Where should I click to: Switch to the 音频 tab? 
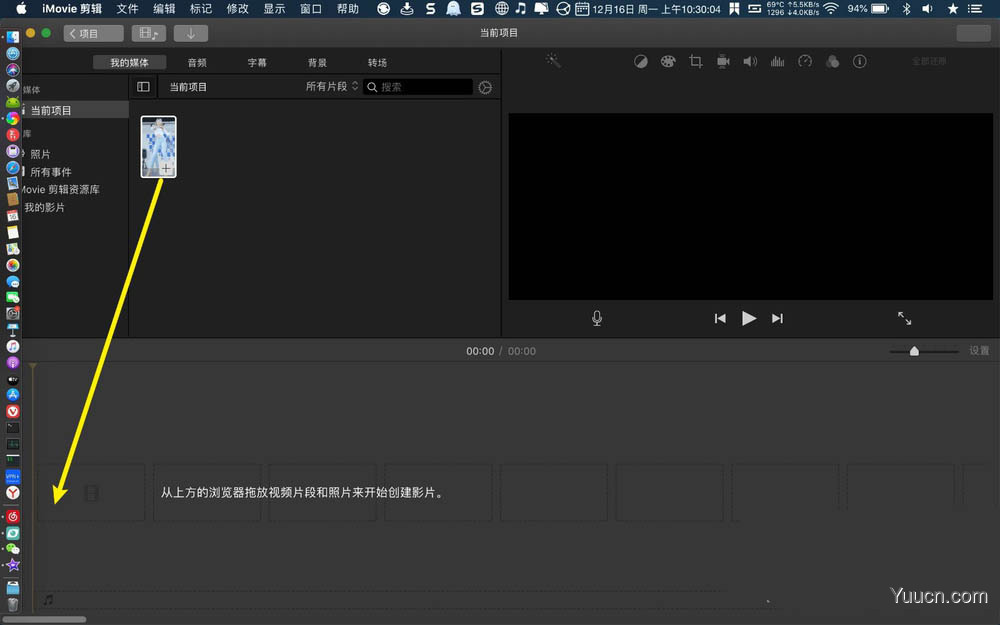pyautogui.click(x=197, y=62)
